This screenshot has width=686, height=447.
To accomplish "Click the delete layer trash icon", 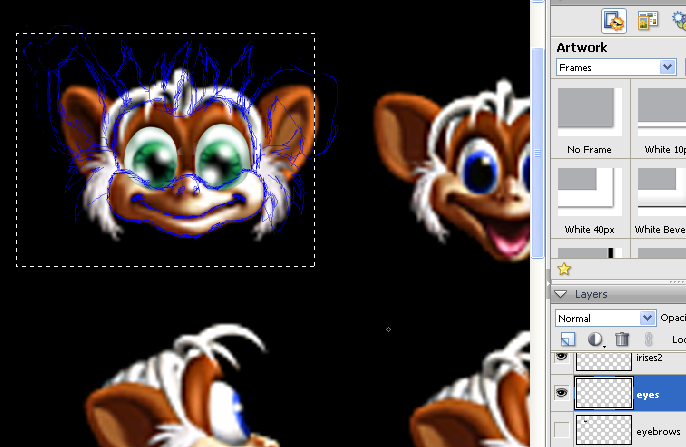I will pos(622,339).
